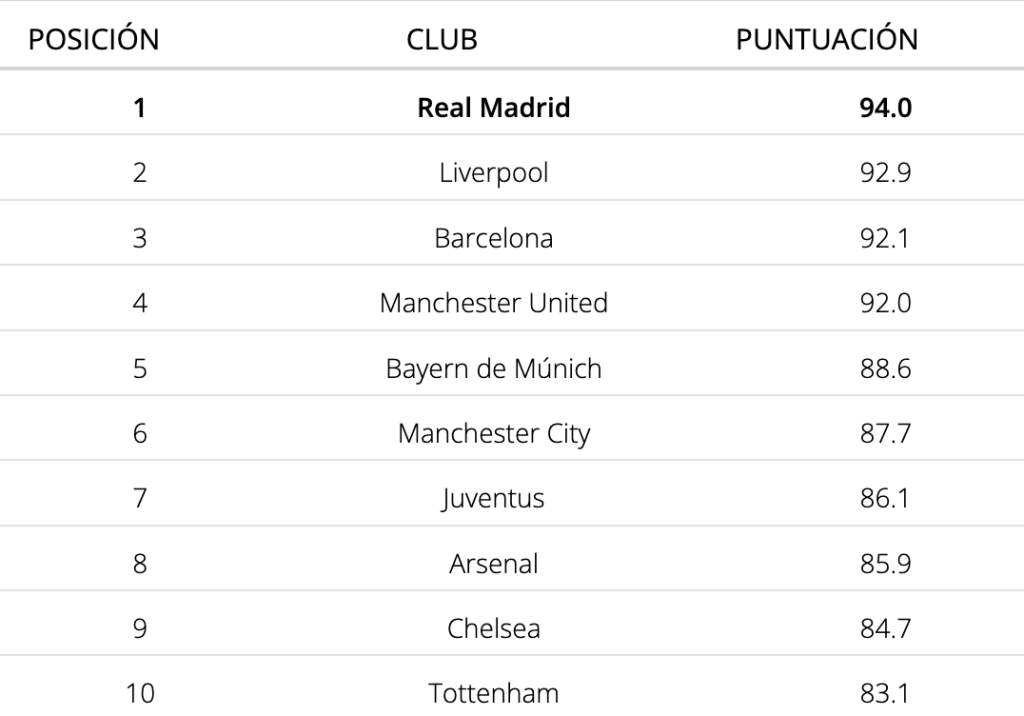Select the Bayern de Múnich row
Viewport: 1024px width, 716px height.
tap(512, 368)
